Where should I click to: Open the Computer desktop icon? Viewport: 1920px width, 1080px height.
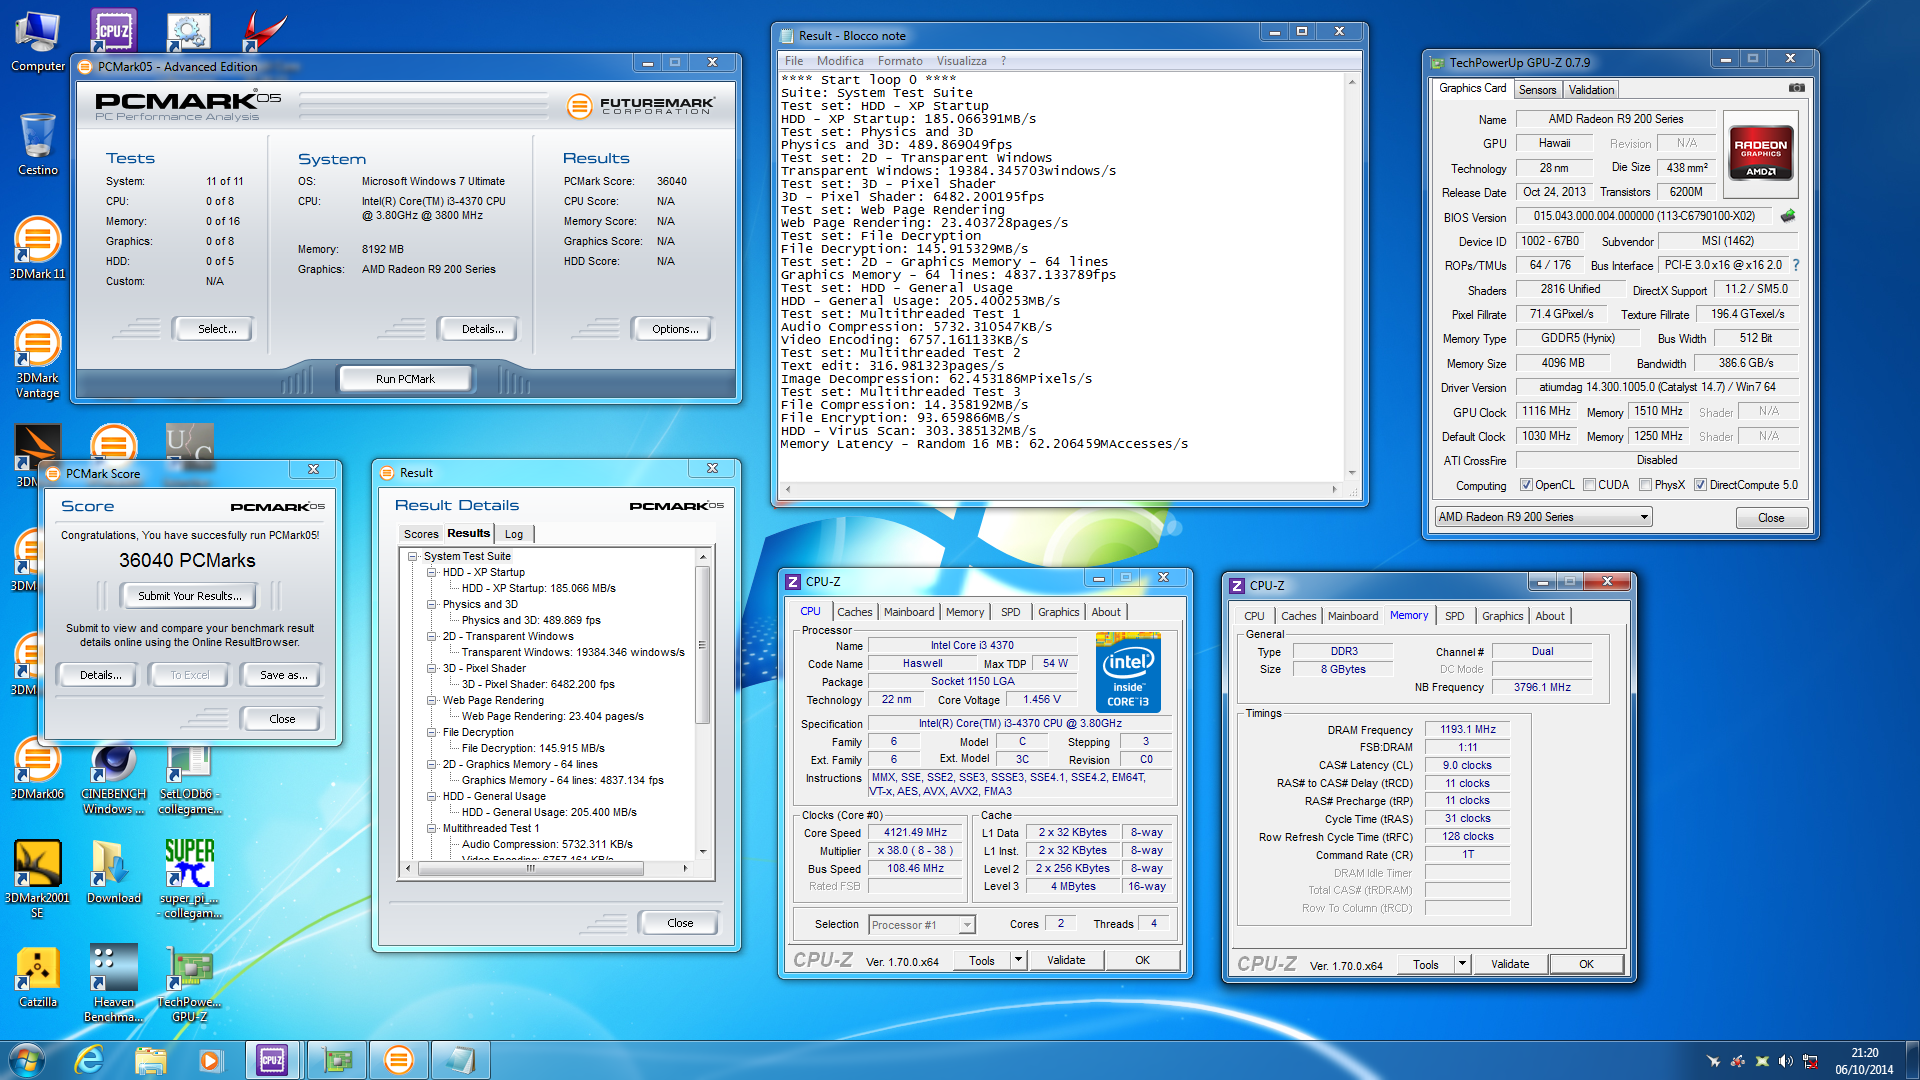tap(37, 41)
